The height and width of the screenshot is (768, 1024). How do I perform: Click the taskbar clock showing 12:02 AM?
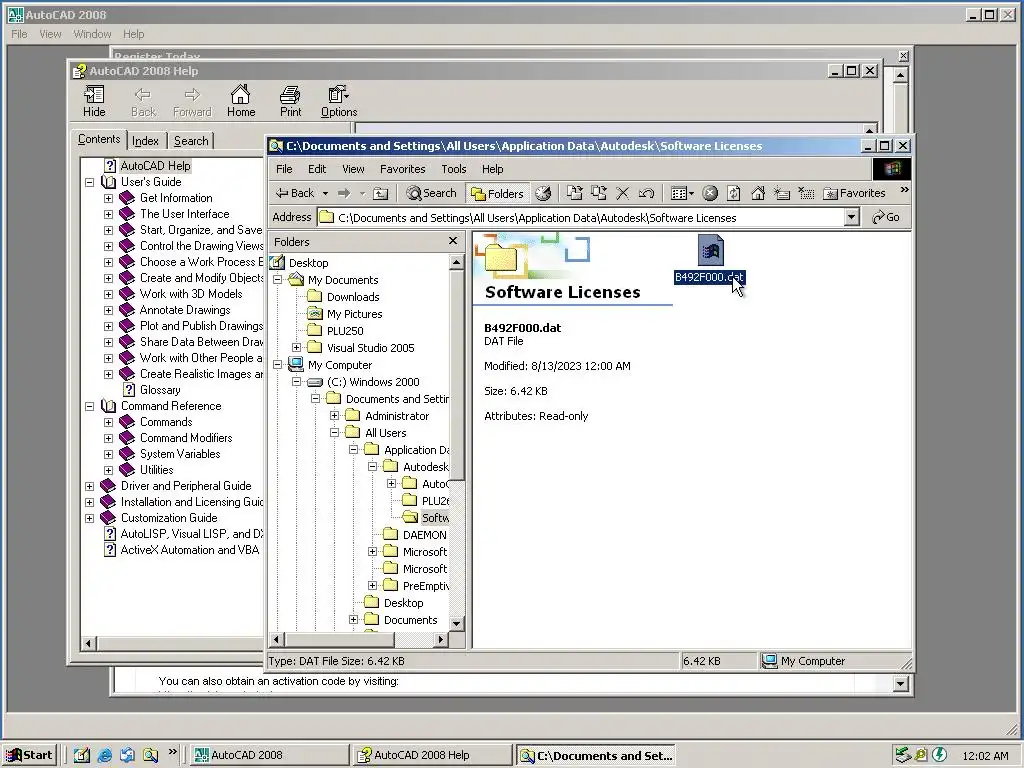pyautogui.click(x=985, y=756)
